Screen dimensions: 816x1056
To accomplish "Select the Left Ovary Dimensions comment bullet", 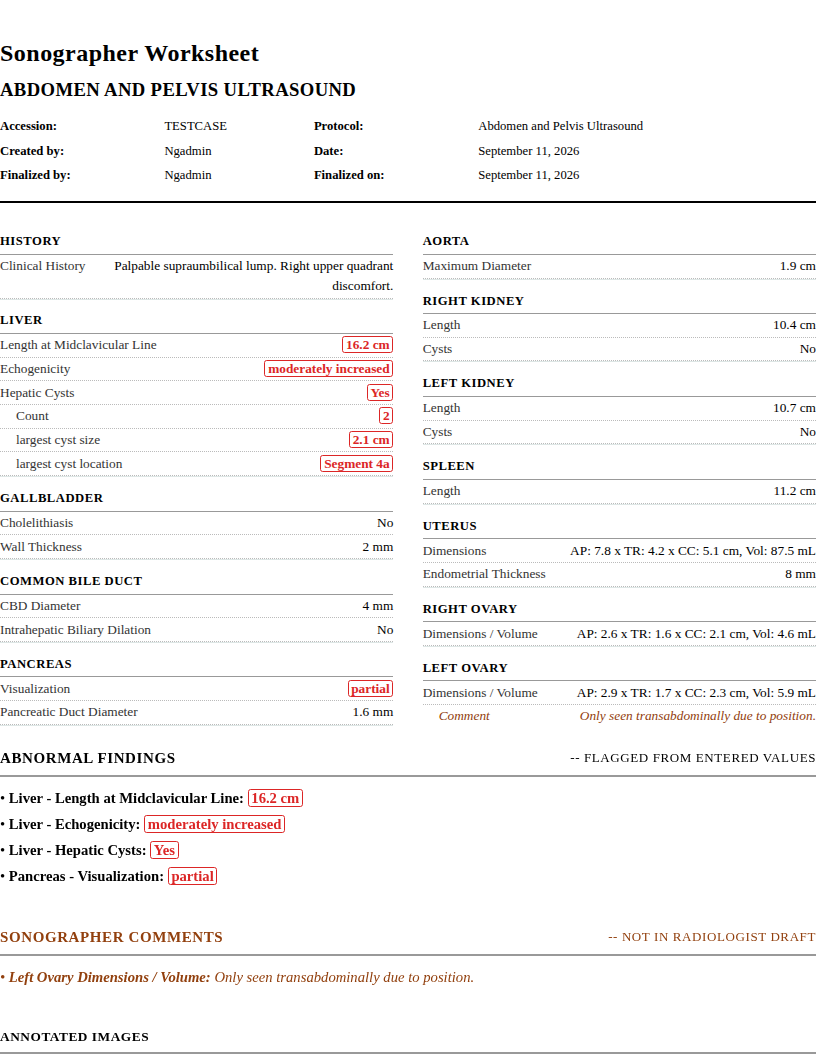I will (x=237, y=977).
